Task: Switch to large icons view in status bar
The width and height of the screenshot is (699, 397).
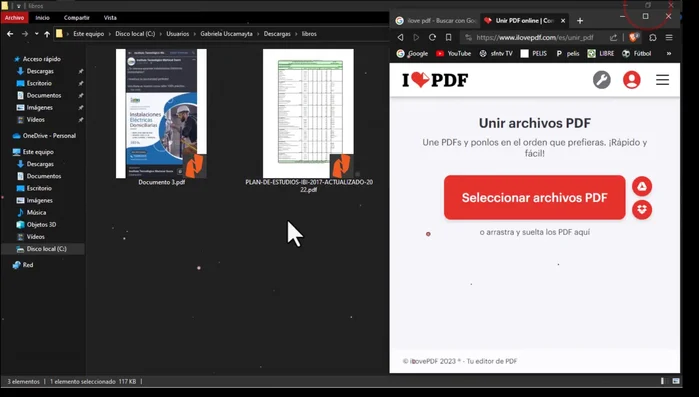Action: click(676, 381)
